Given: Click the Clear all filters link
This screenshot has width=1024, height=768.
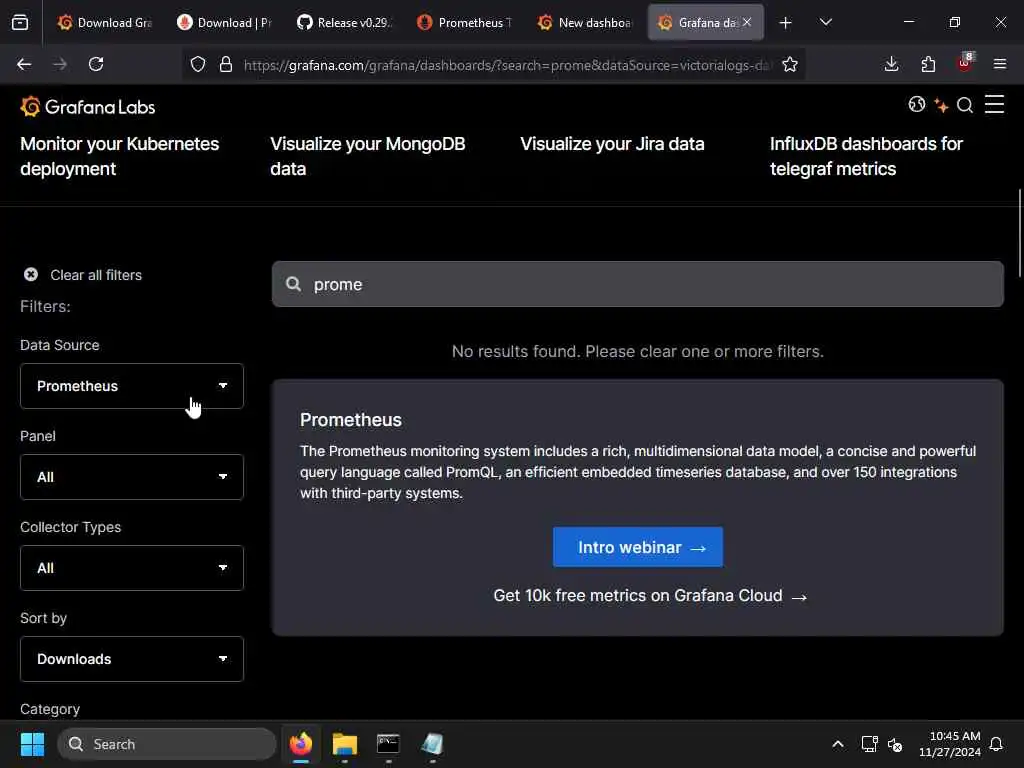Looking at the screenshot, I should (x=96, y=275).
